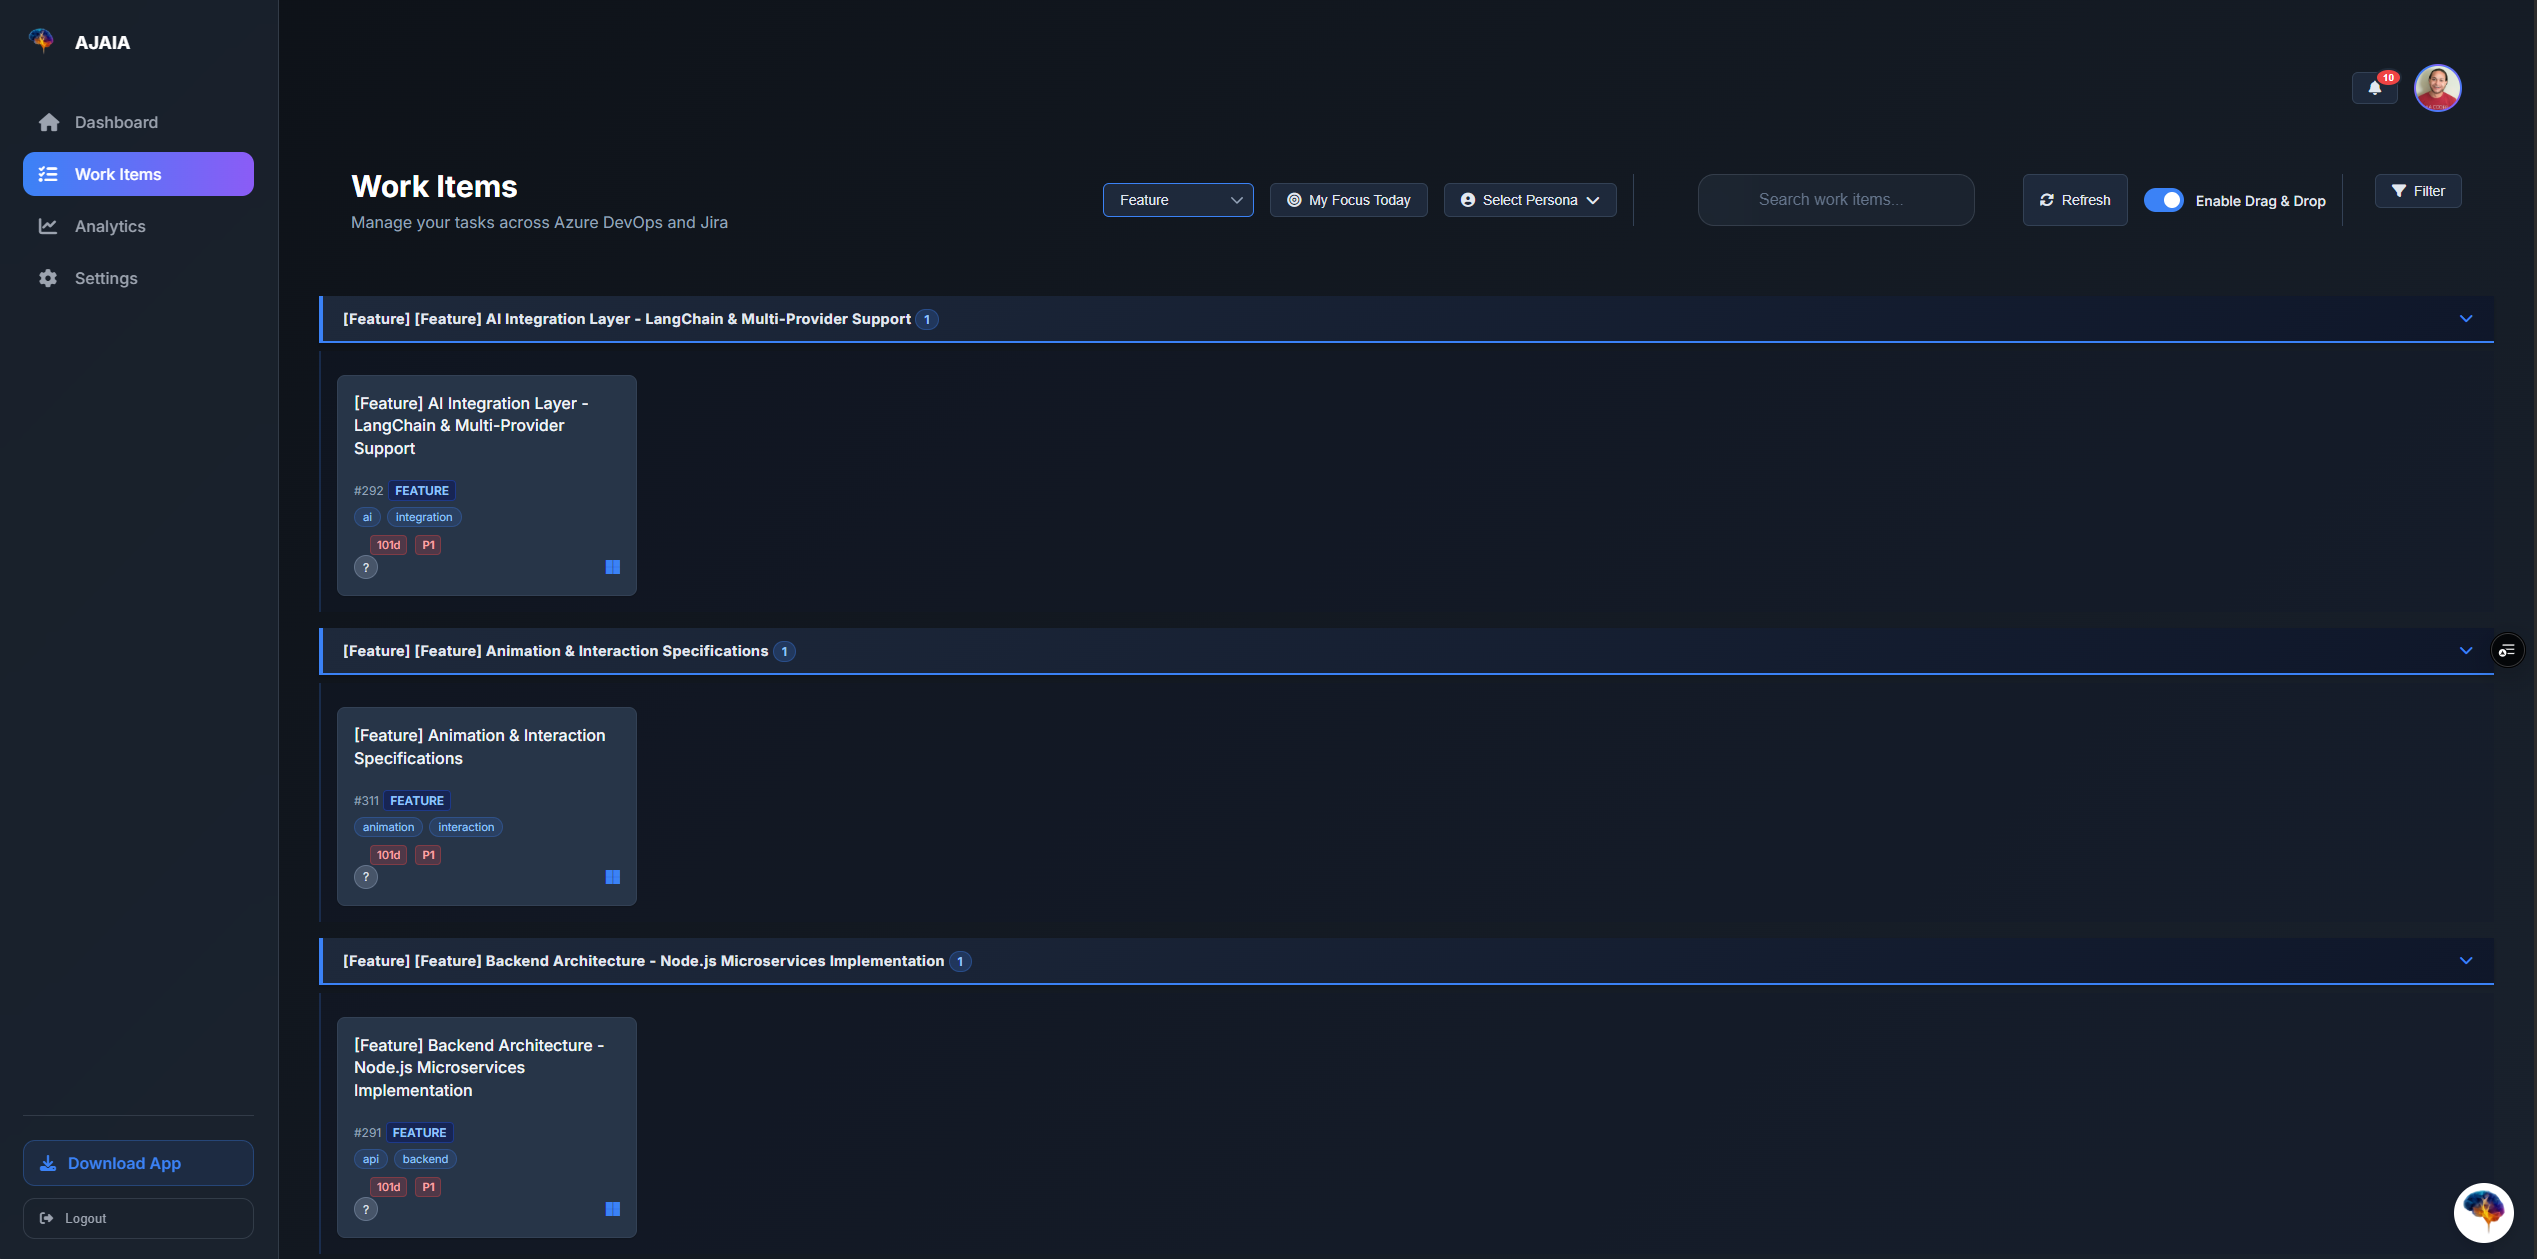Open the Select Persona dropdown
The image size is (2537, 1259).
pos(1529,200)
